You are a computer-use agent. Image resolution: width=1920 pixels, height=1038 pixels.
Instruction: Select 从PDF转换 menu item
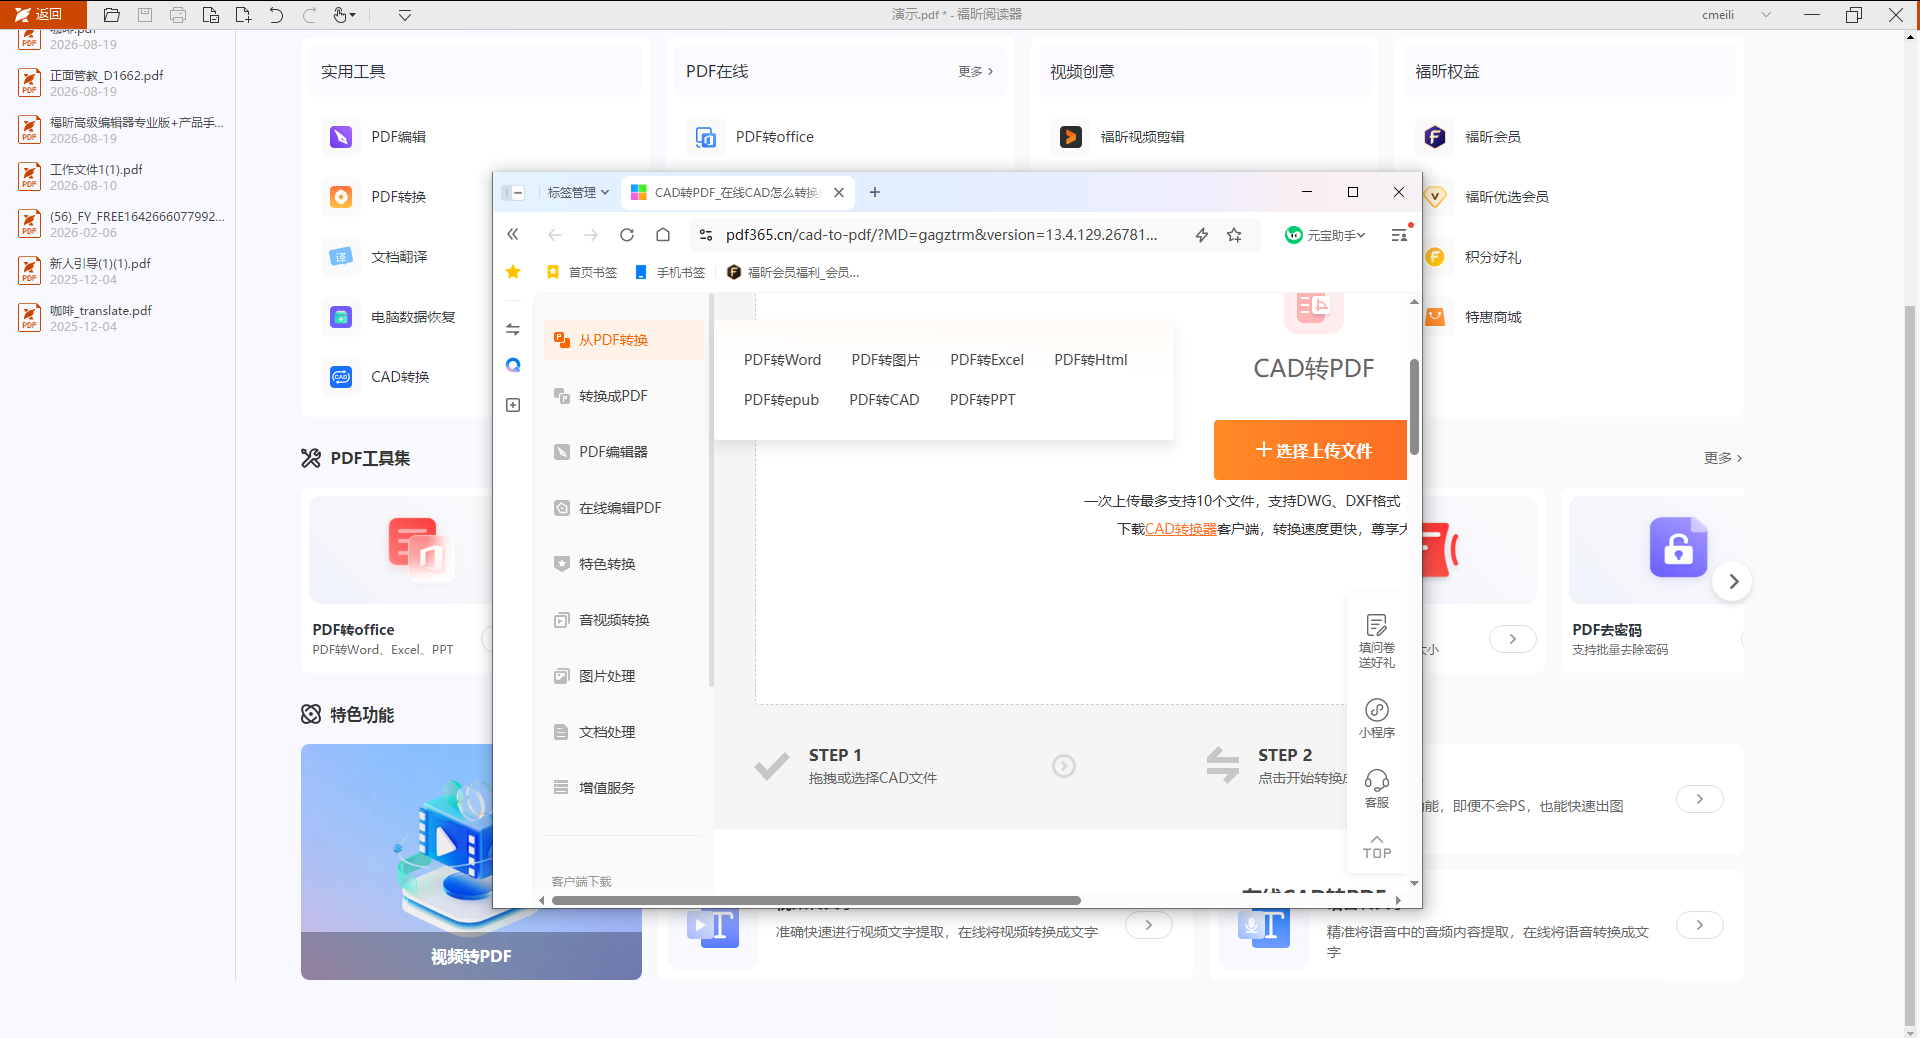[624, 340]
